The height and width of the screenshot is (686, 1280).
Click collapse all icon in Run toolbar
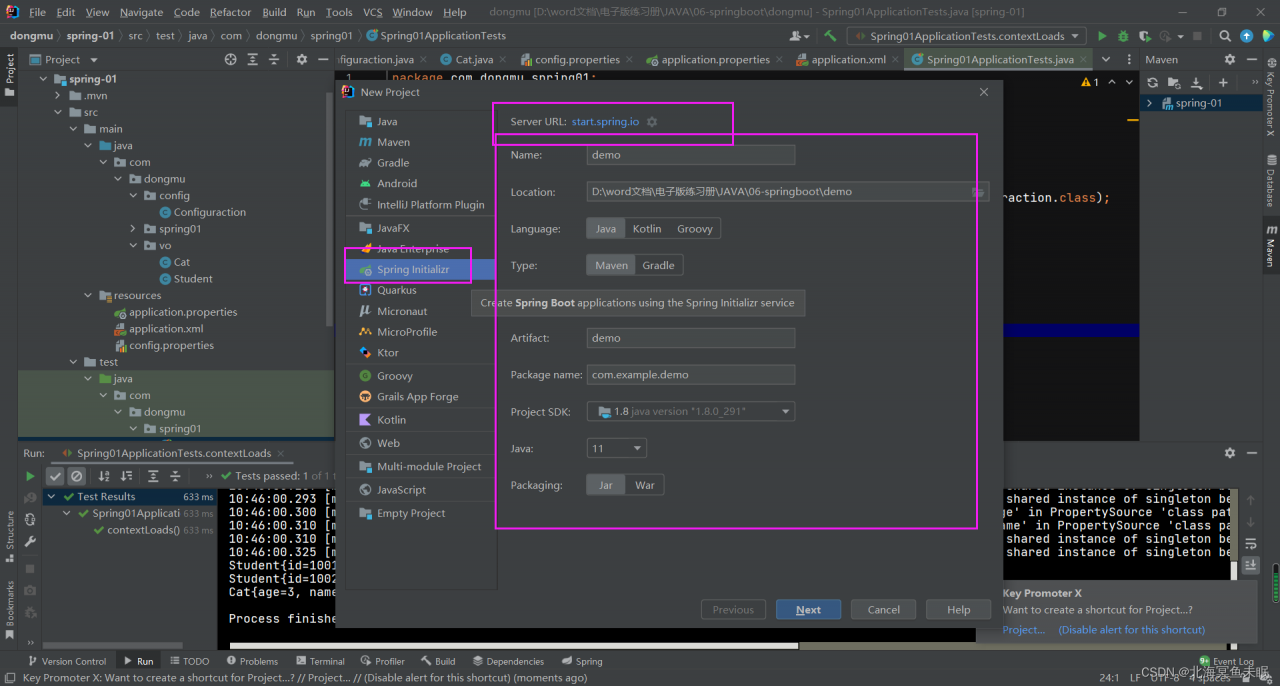click(175, 476)
